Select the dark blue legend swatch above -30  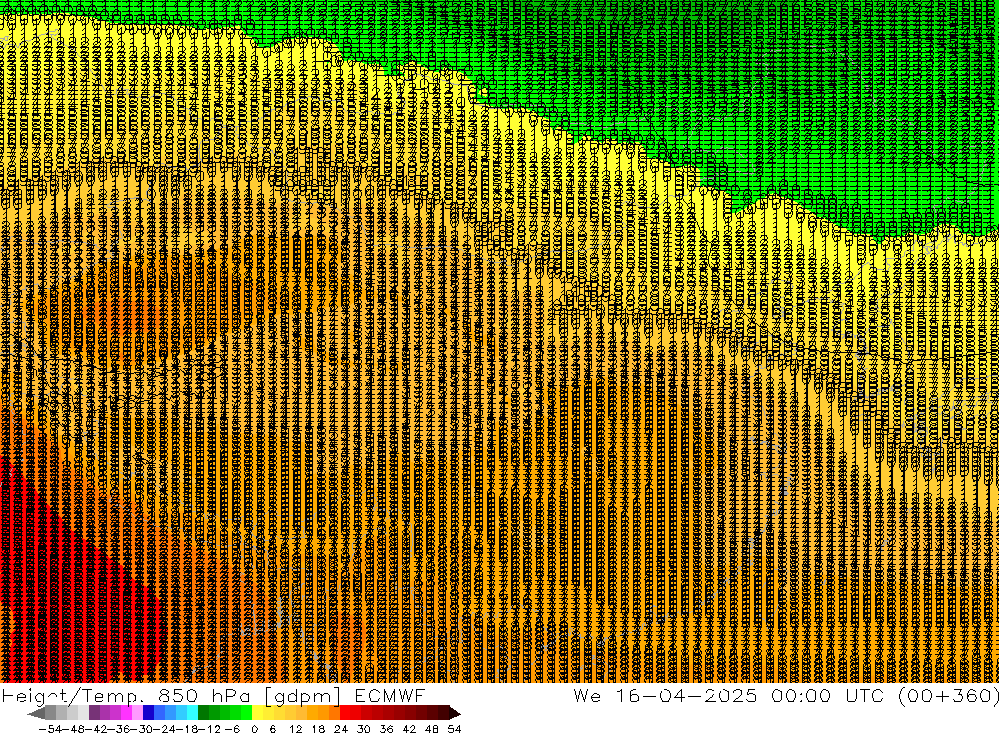pyautogui.click(x=148, y=713)
